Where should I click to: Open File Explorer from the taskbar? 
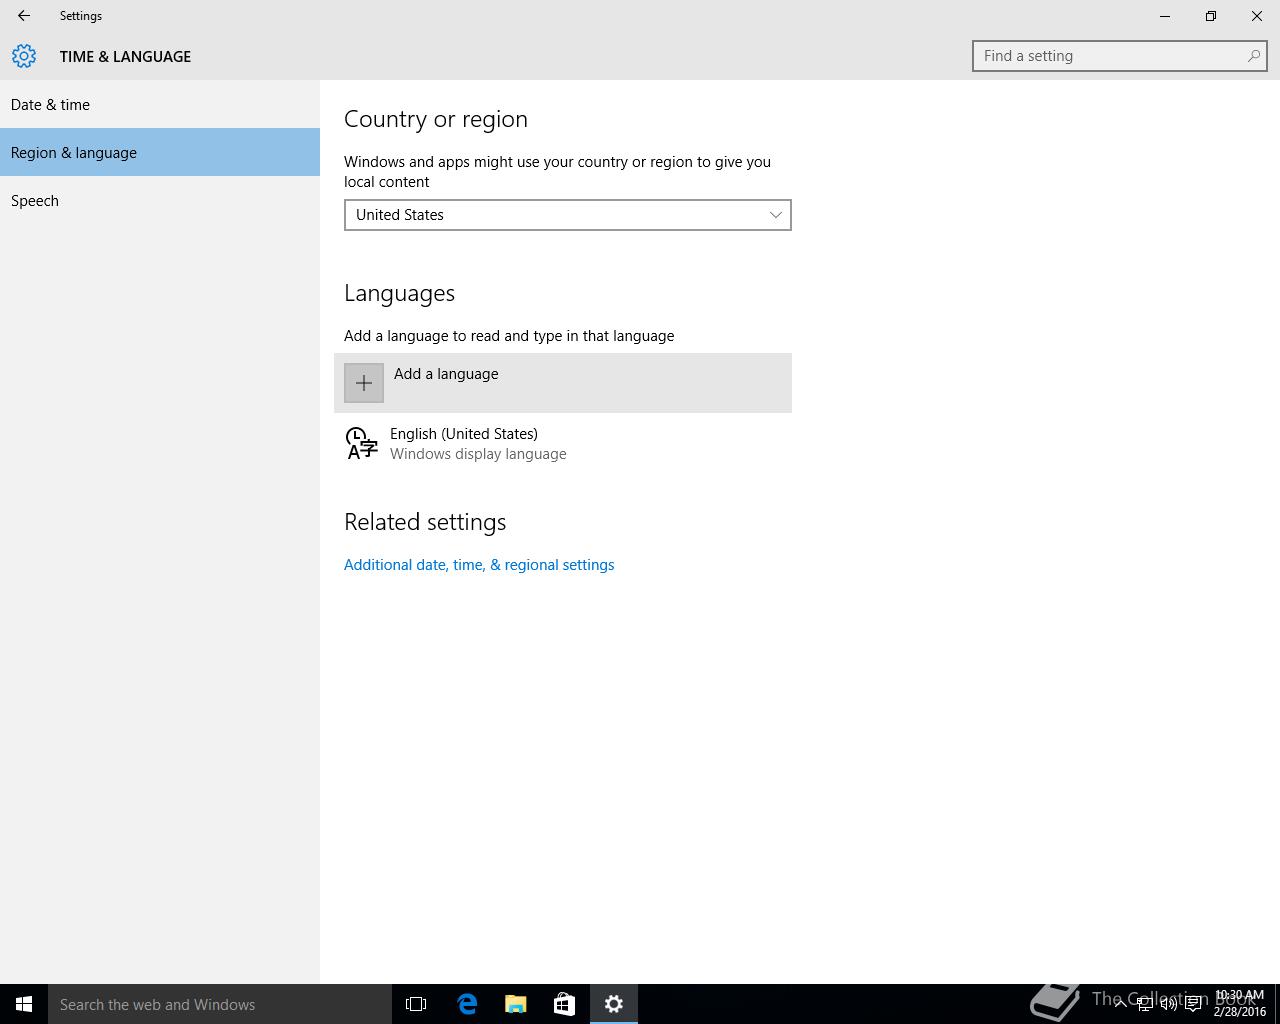pyautogui.click(x=516, y=1004)
